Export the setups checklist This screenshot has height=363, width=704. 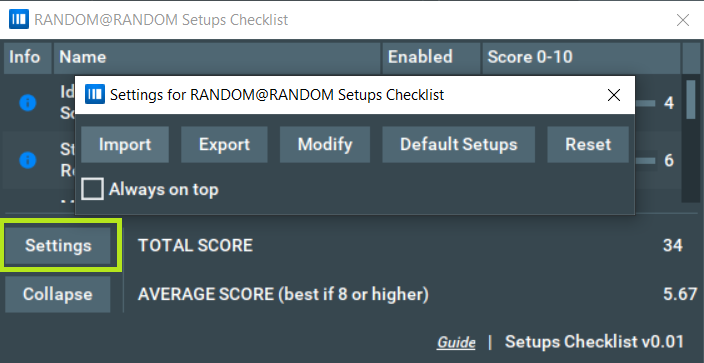click(224, 145)
